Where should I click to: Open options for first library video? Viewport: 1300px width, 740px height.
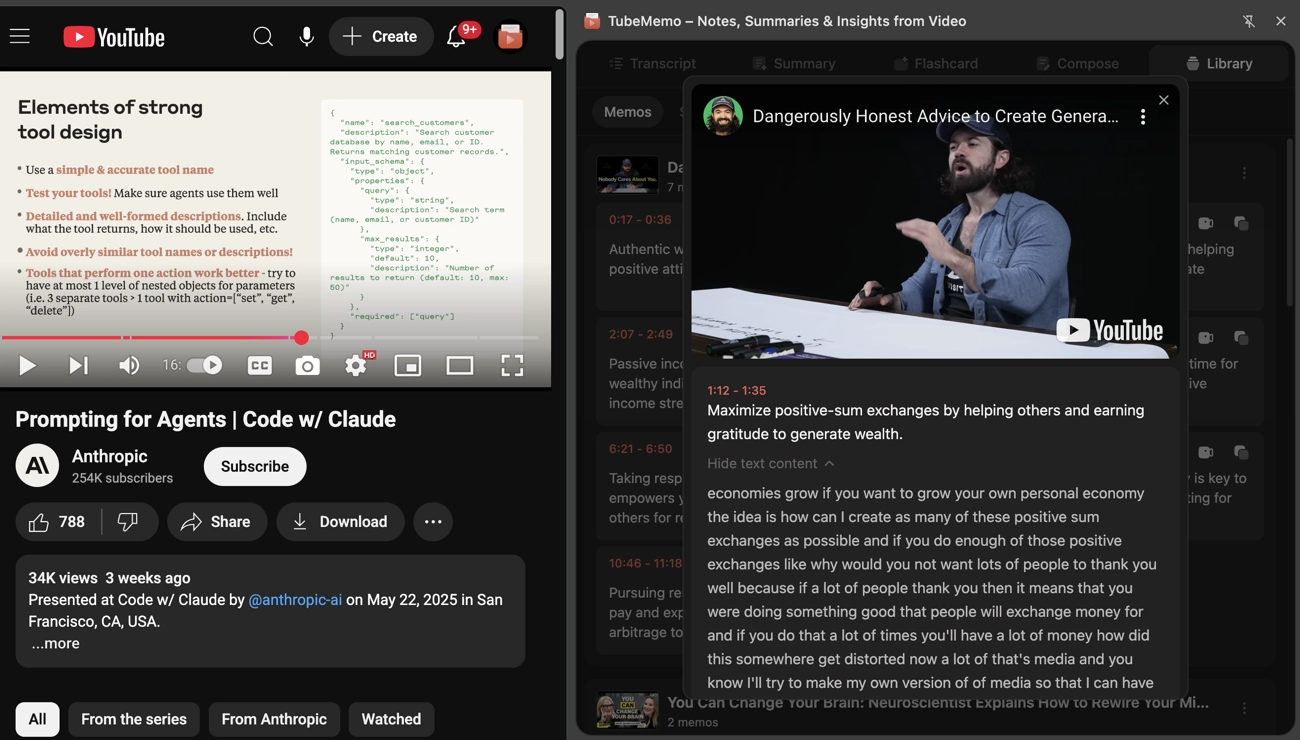point(1244,174)
